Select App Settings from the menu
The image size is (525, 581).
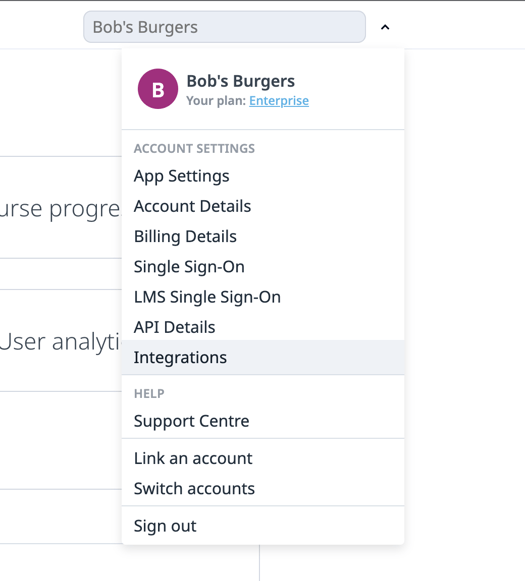click(263, 176)
